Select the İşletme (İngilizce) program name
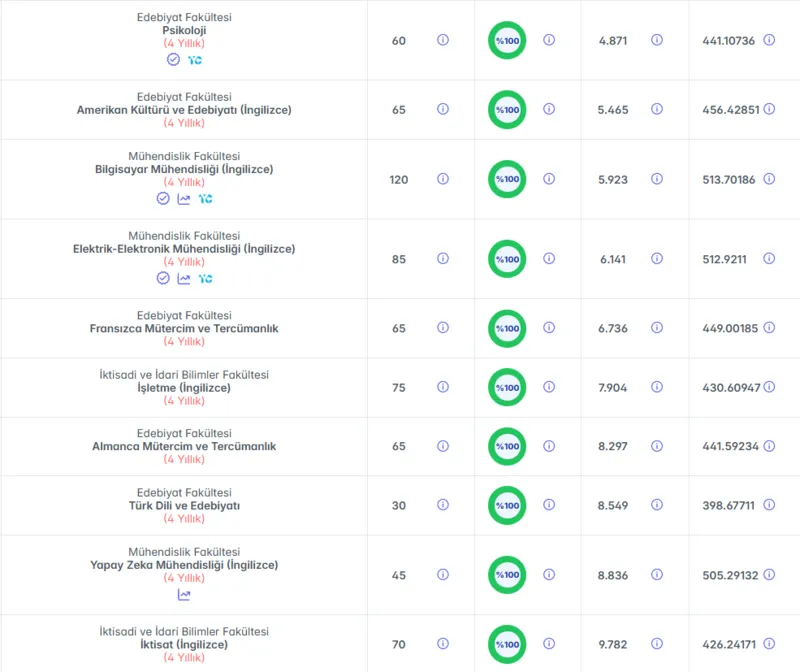 [184, 388]
